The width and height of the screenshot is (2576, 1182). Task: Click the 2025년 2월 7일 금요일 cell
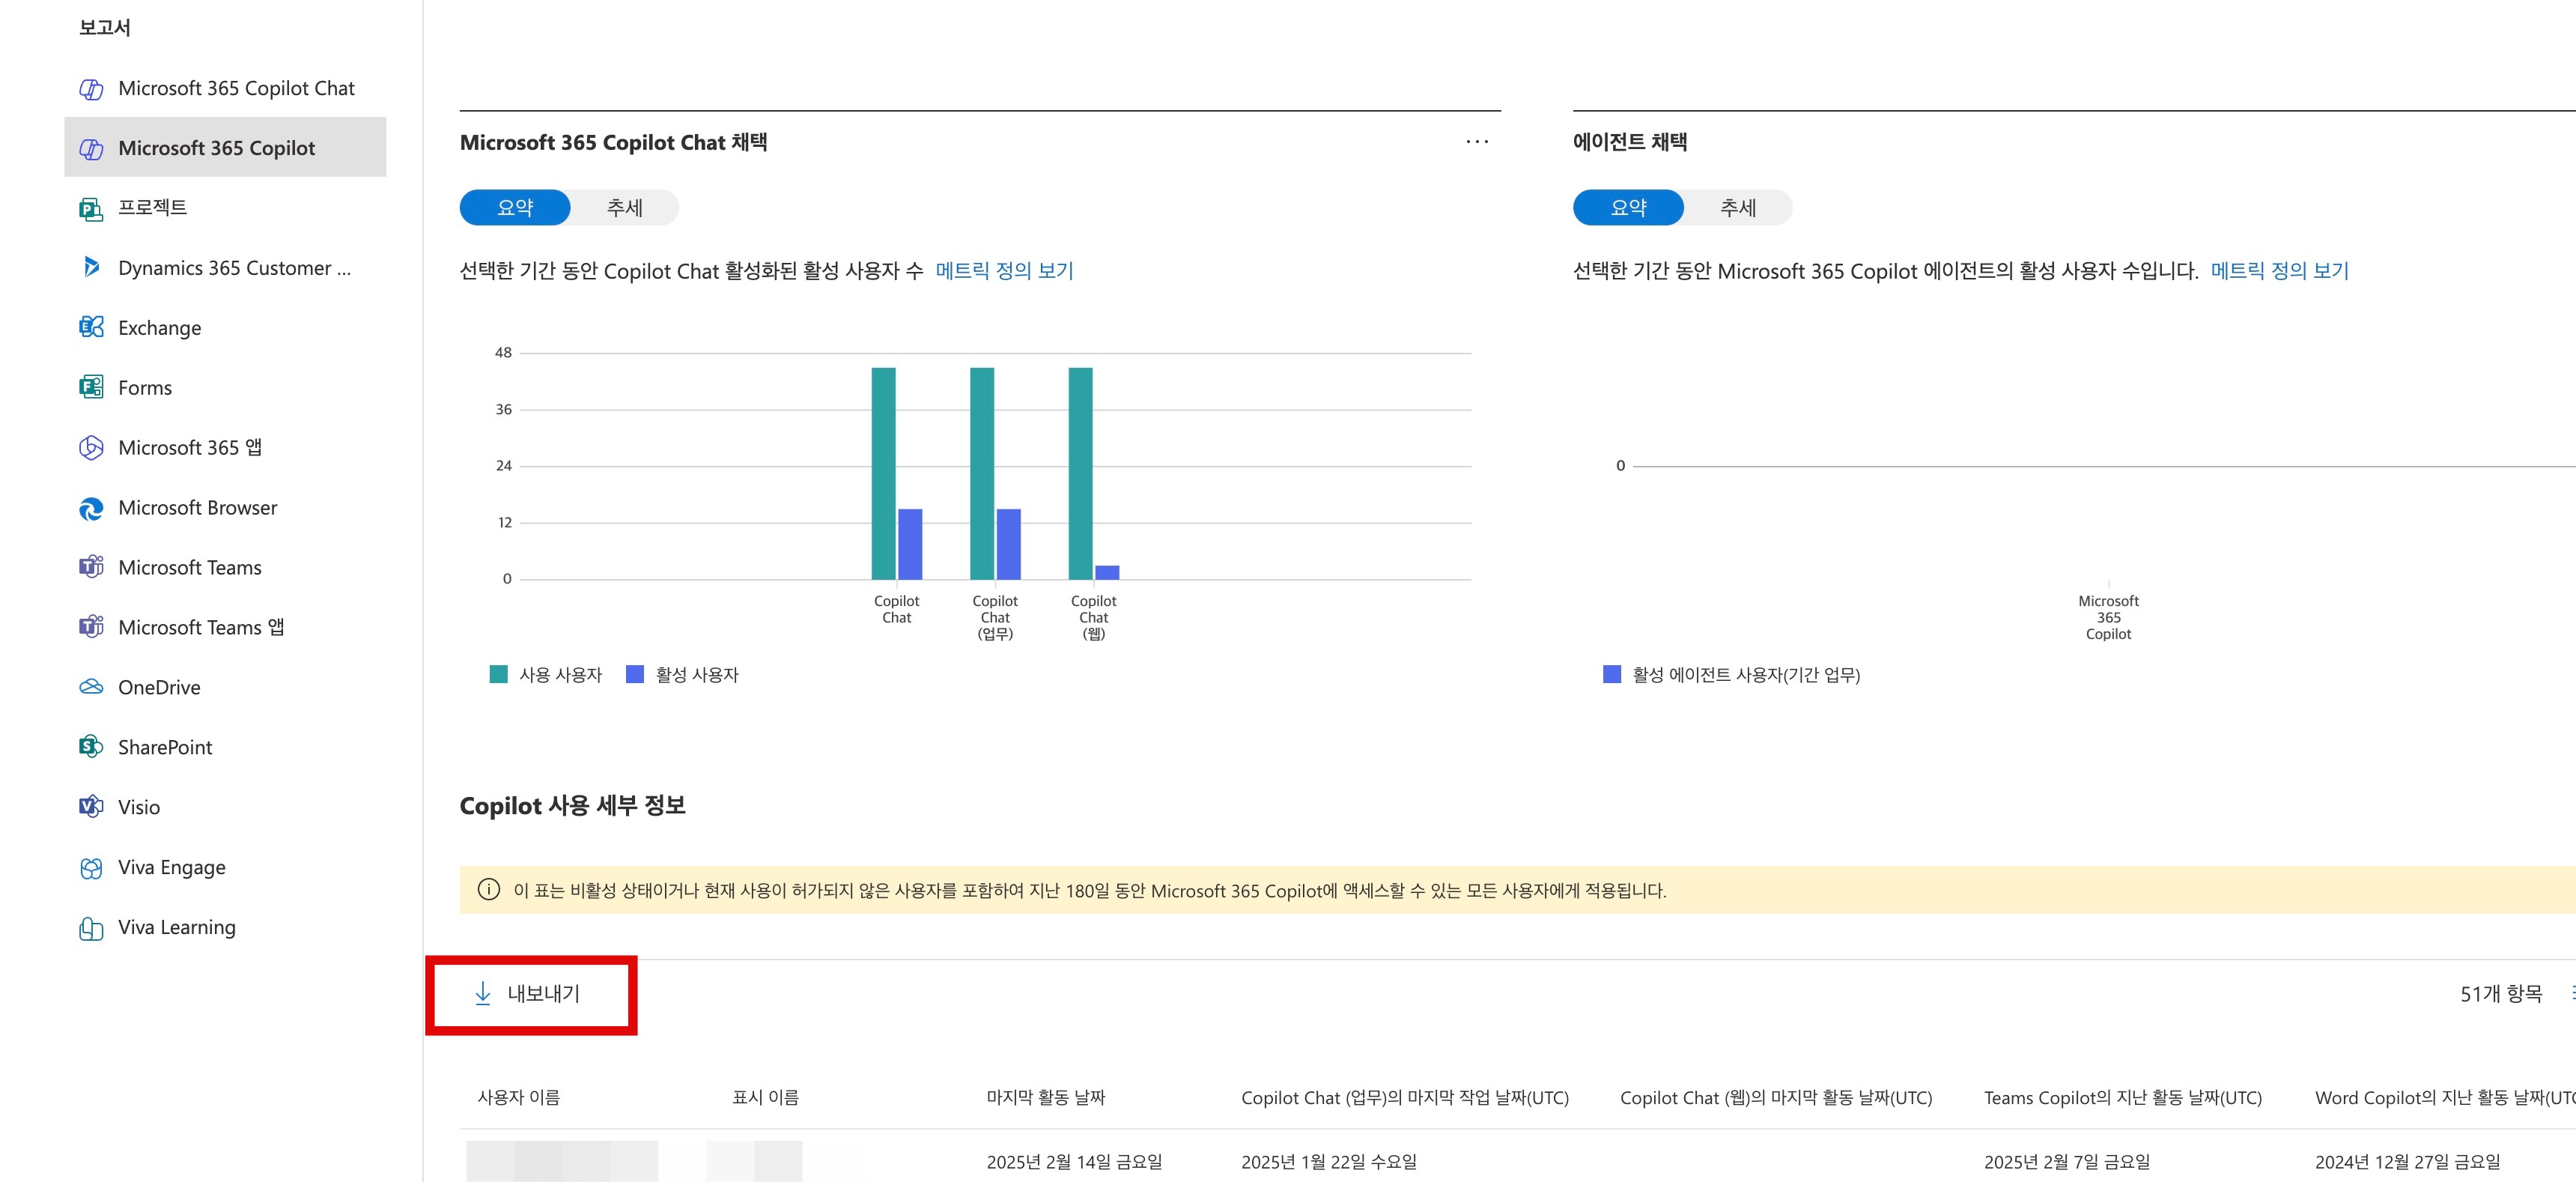[x=2066, y=1162]
